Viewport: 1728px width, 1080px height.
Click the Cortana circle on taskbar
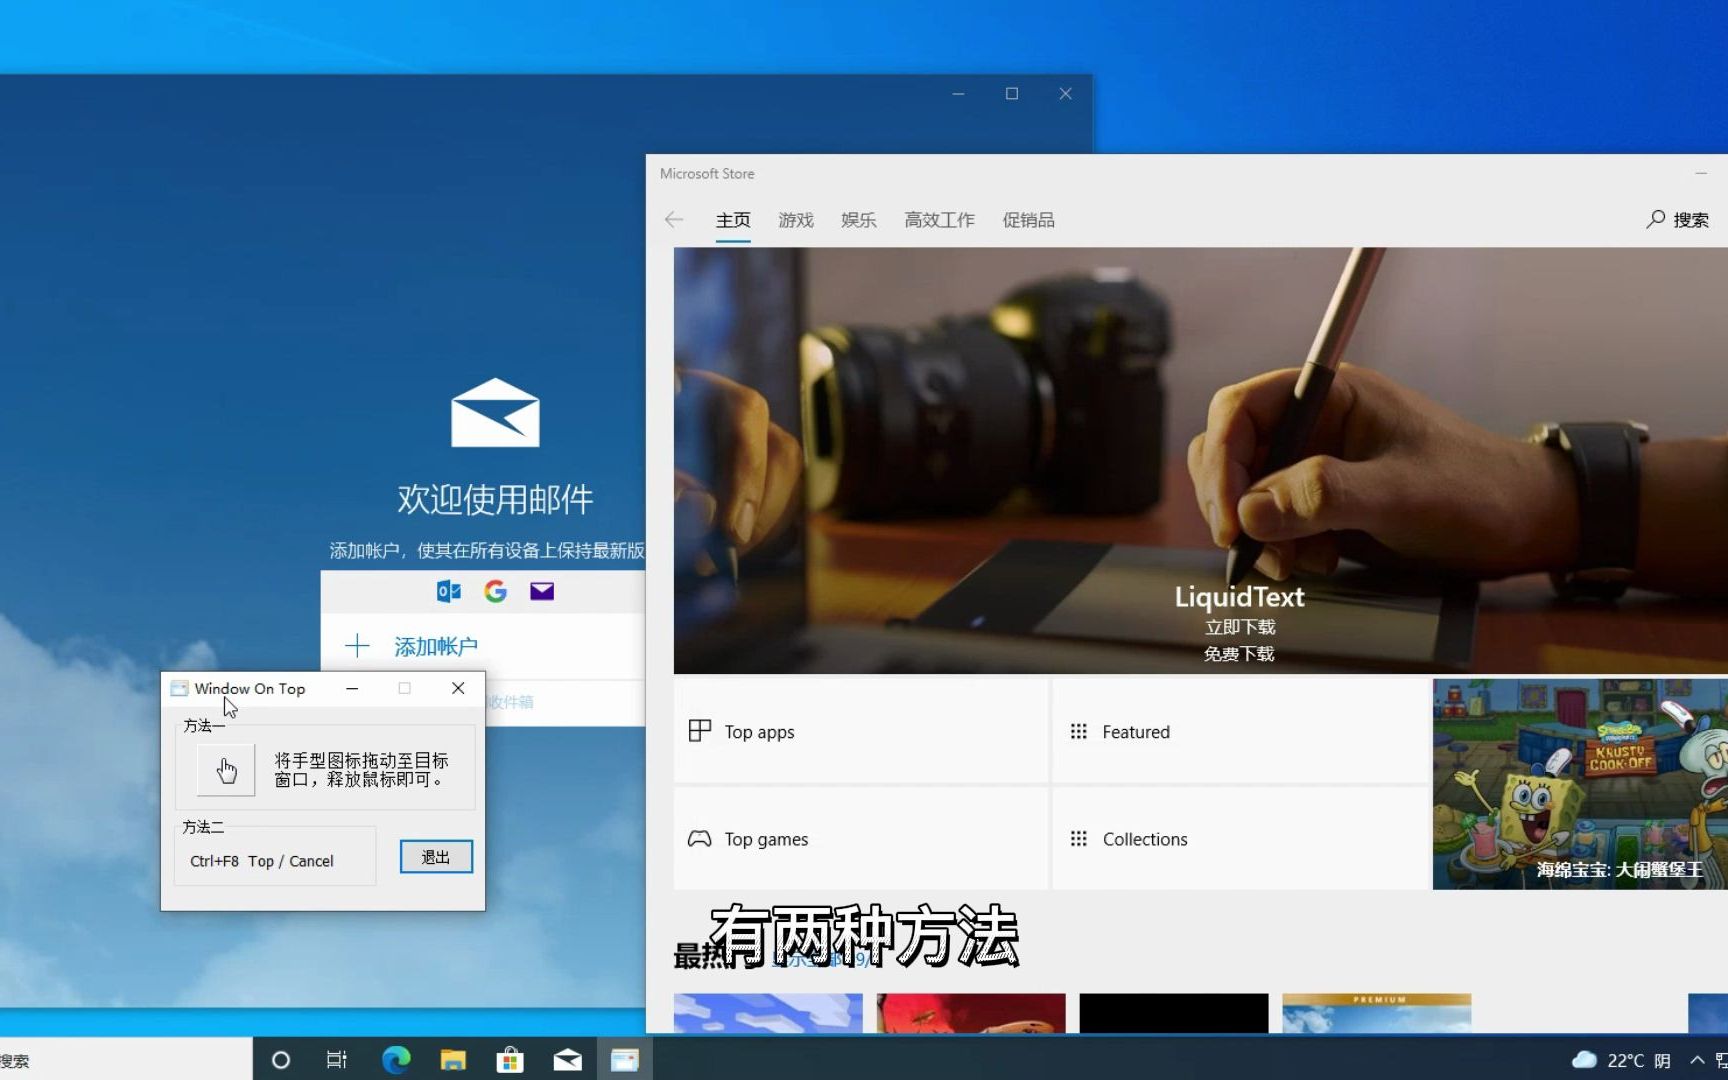pyautogui.click(x=281, y=1060)
